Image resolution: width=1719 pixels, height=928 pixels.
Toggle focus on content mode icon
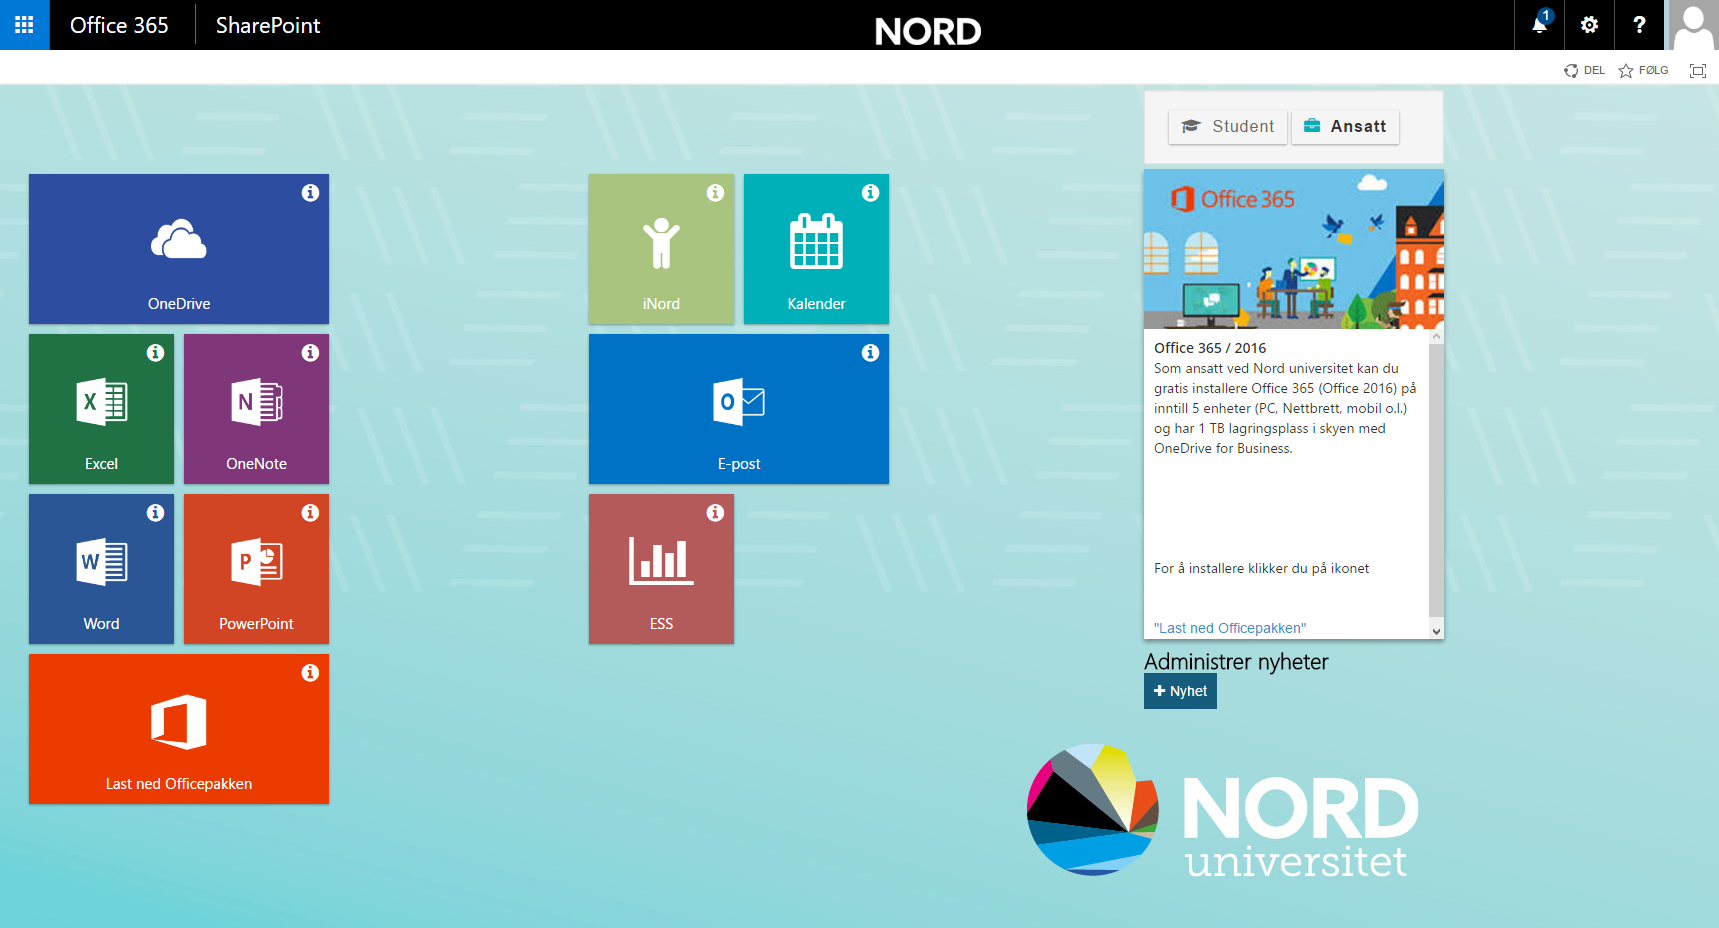1698,70
